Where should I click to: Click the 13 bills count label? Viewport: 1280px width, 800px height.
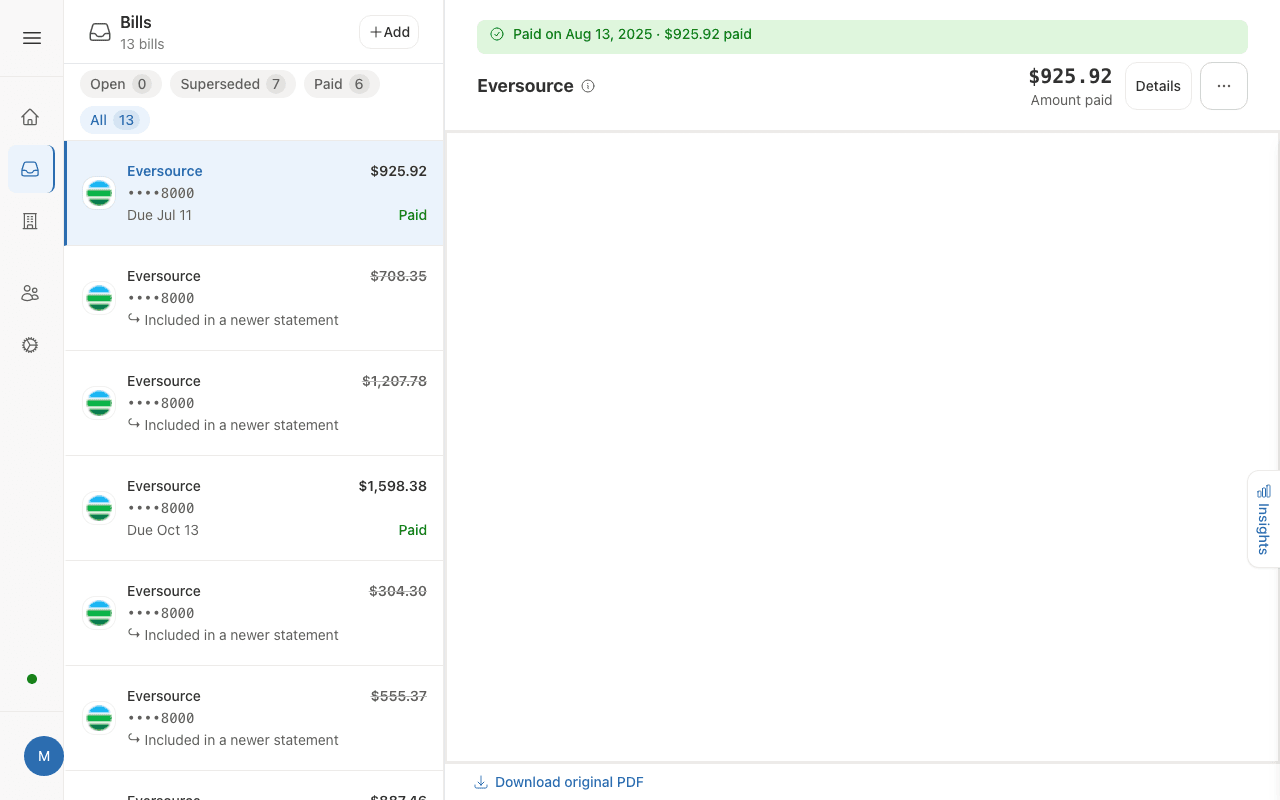point(142,44)
